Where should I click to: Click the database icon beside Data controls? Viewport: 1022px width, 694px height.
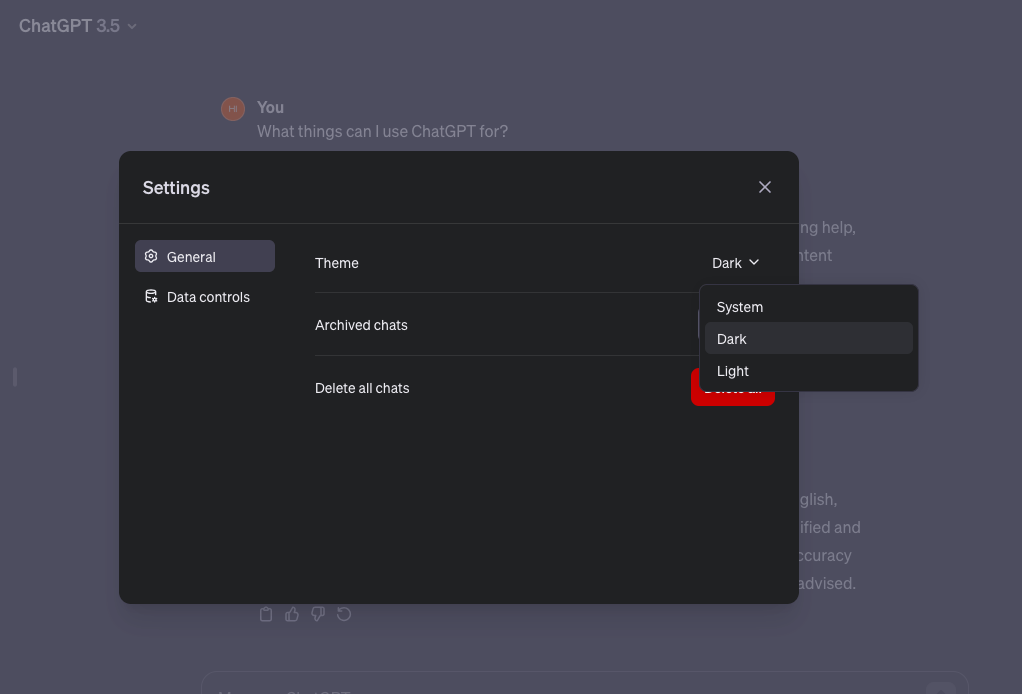(151, 296)
